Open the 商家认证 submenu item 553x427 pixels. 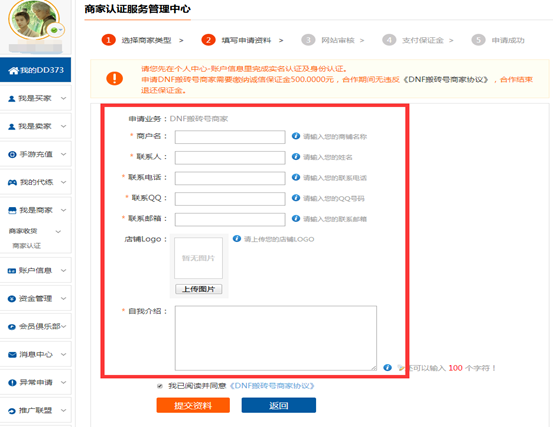[27, 246]
